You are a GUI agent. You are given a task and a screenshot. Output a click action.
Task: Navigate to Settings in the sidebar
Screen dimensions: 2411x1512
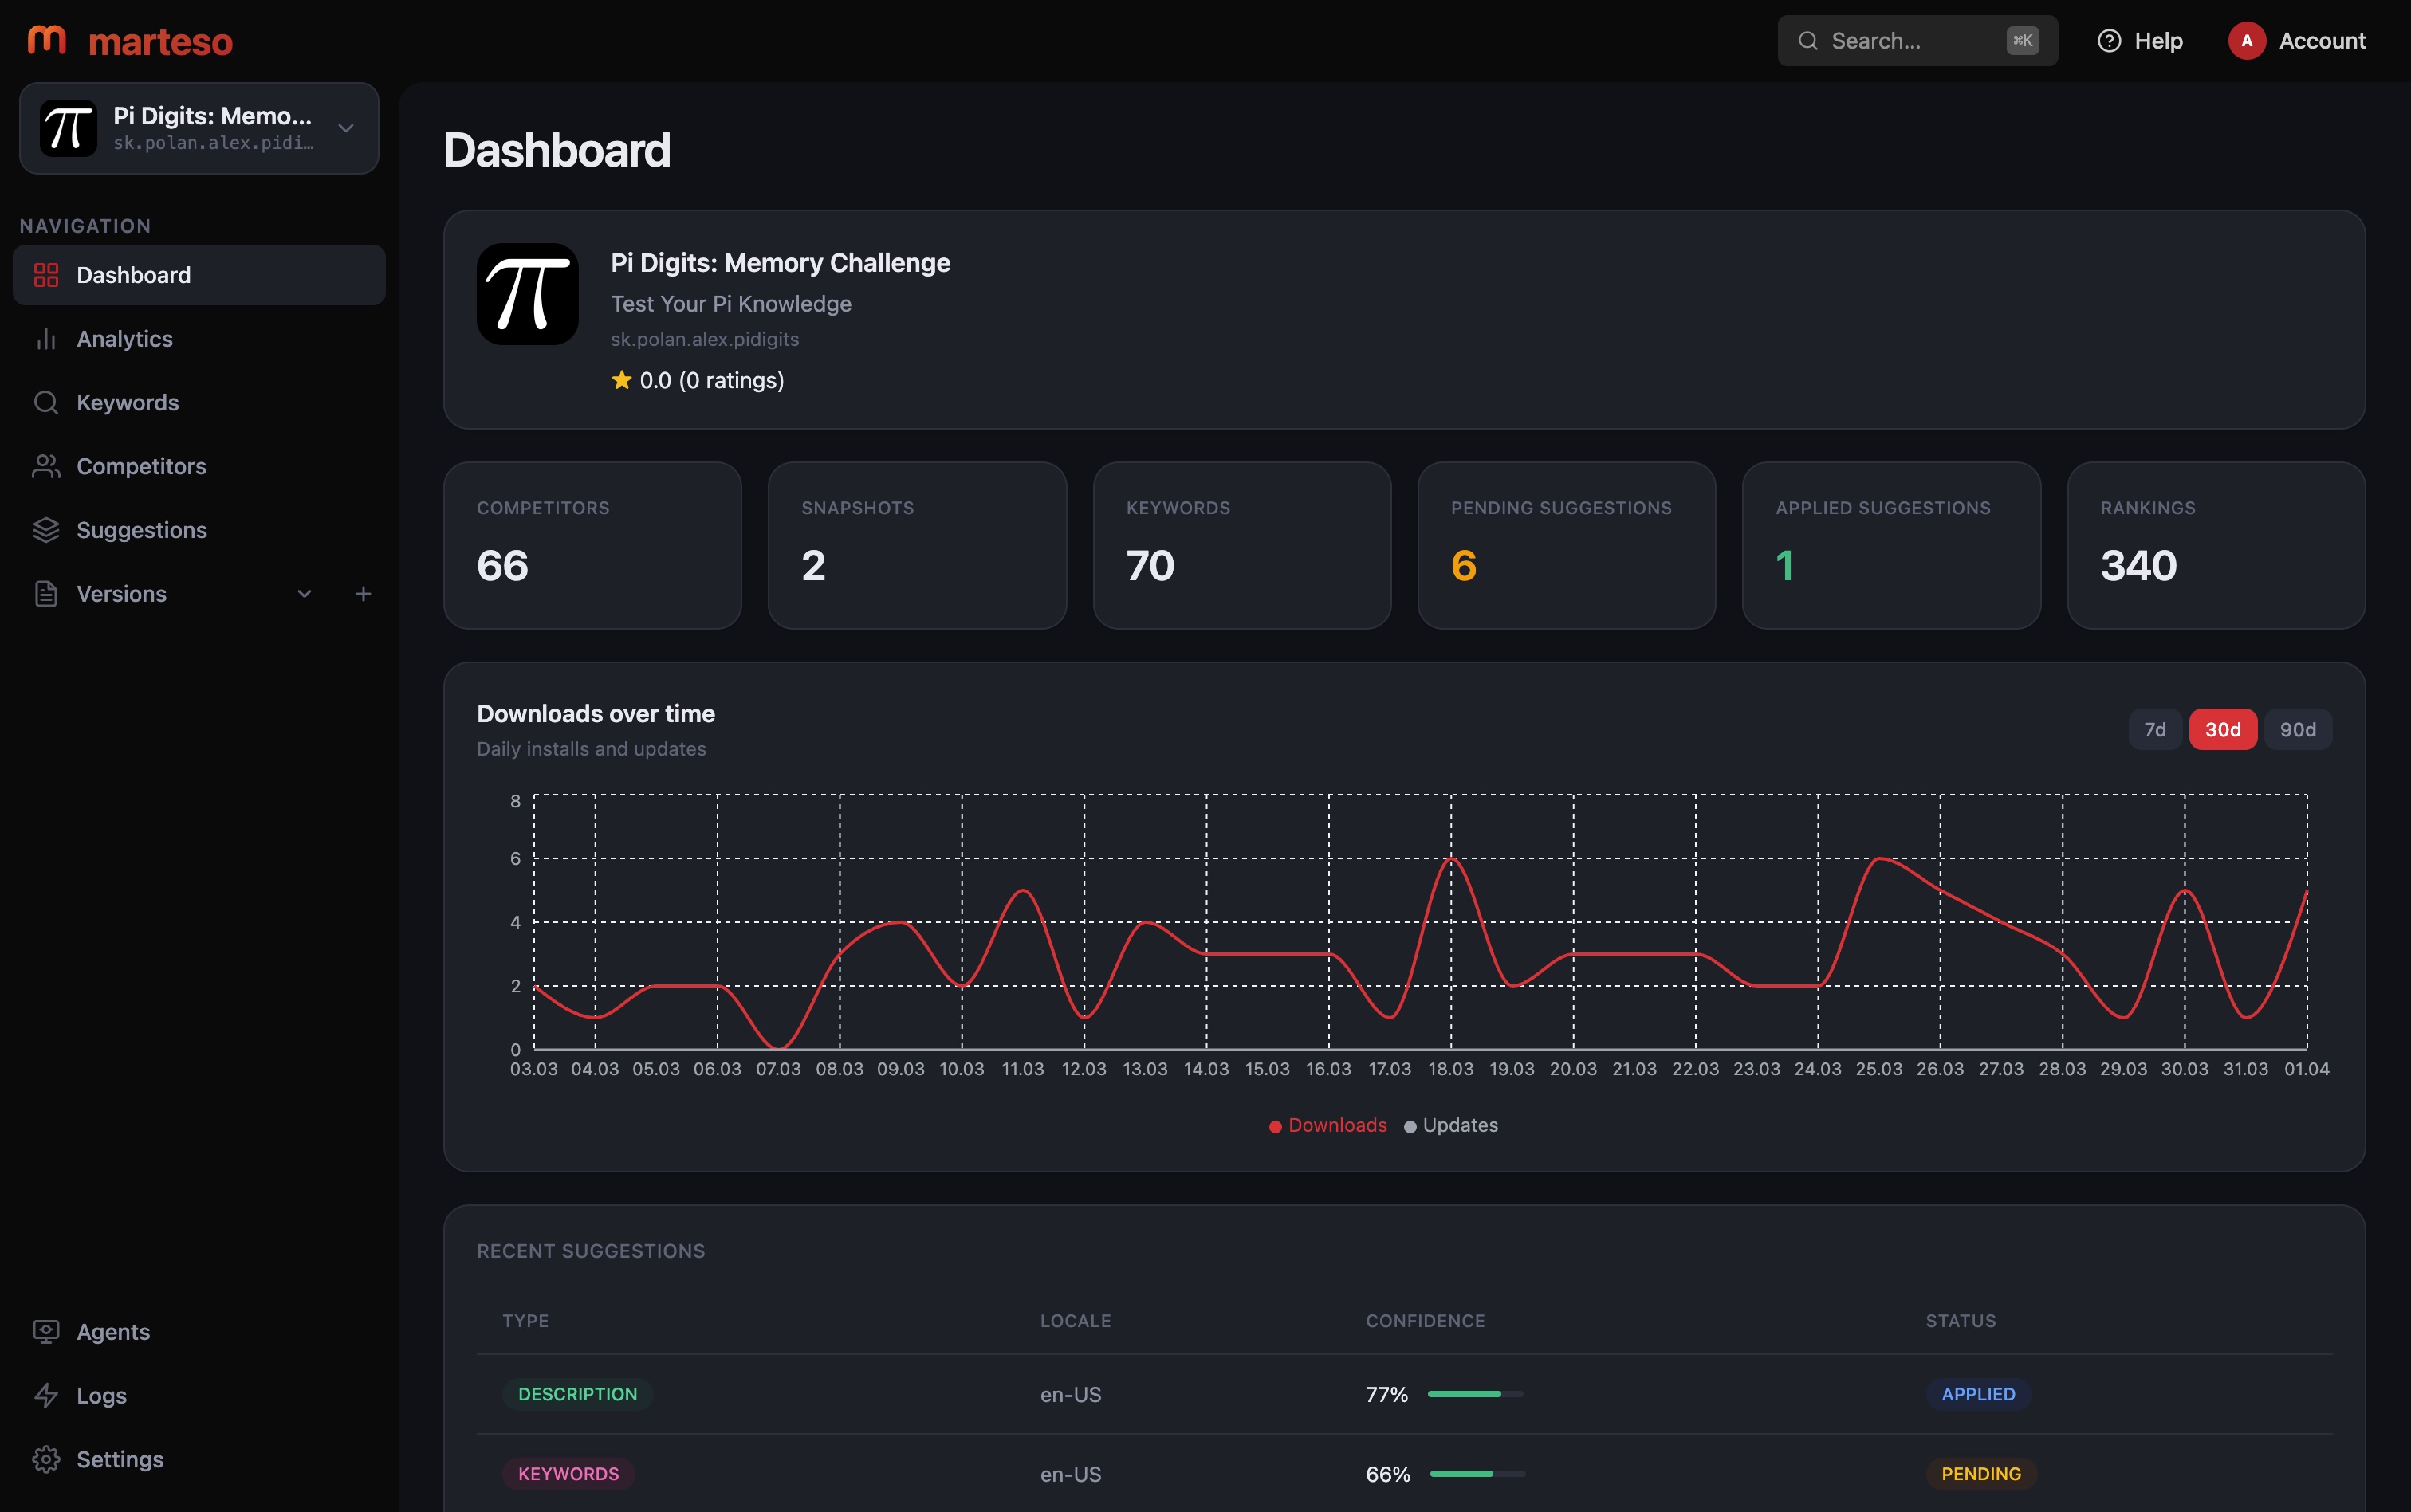click(x=120, y=1459)
